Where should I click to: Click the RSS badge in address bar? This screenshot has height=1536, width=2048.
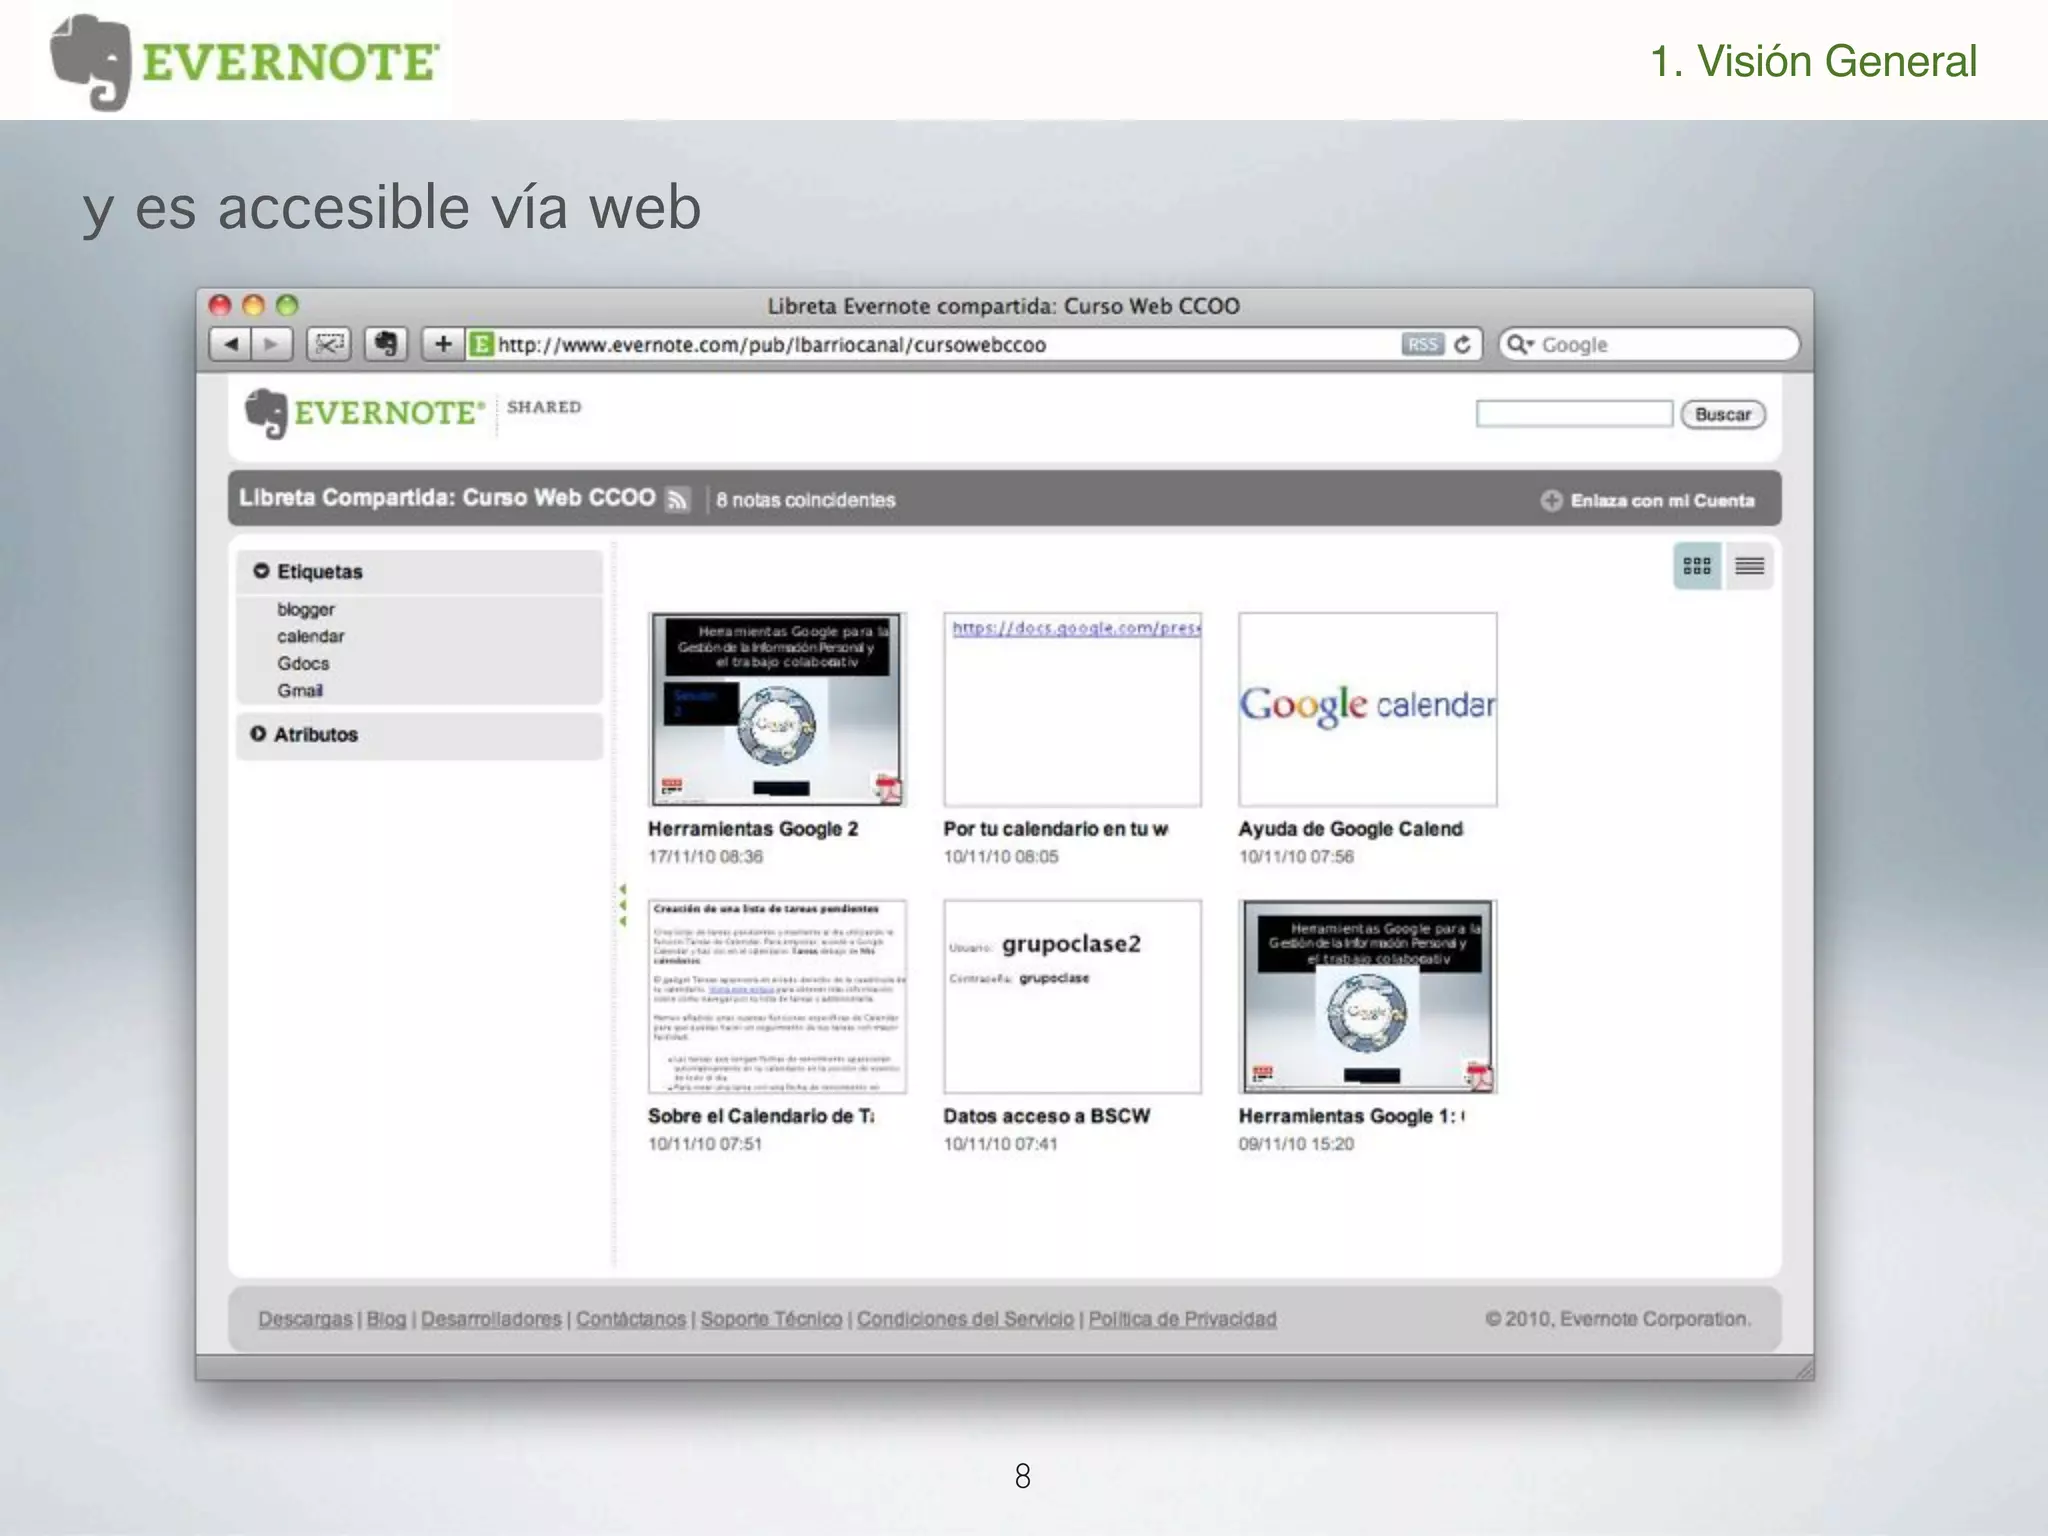[1422, 345]
